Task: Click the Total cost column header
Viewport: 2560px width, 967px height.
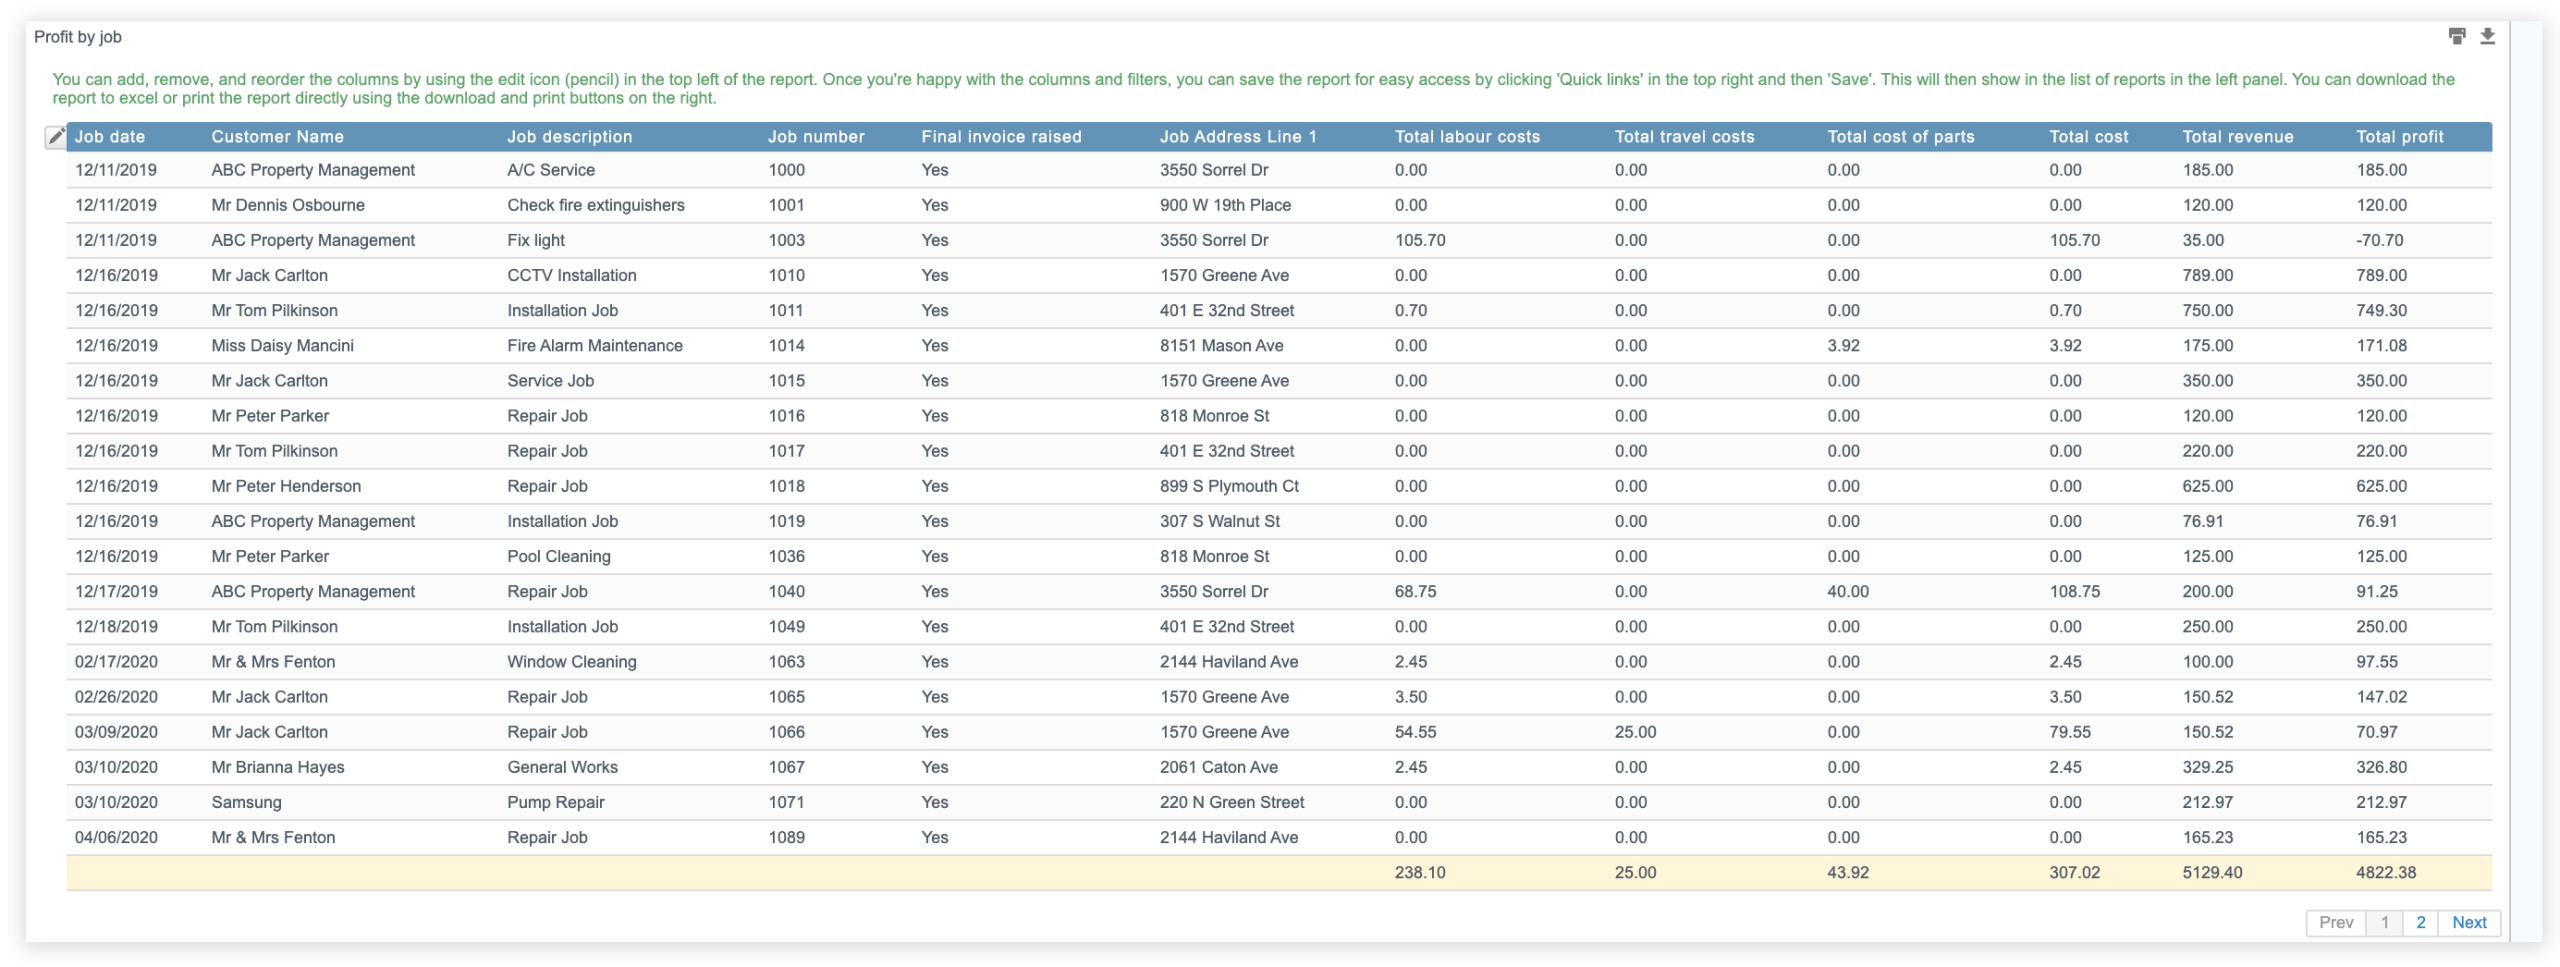Action: point(2088,137)
